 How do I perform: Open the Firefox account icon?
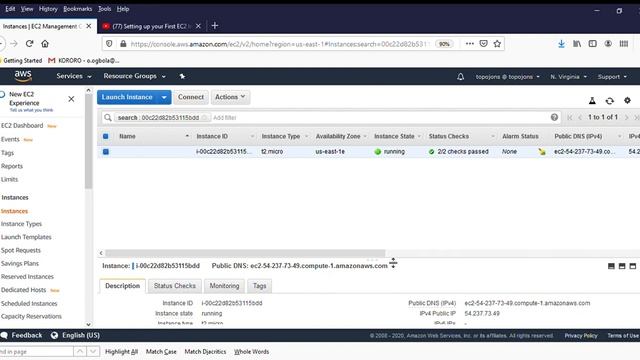pos(608,44)
